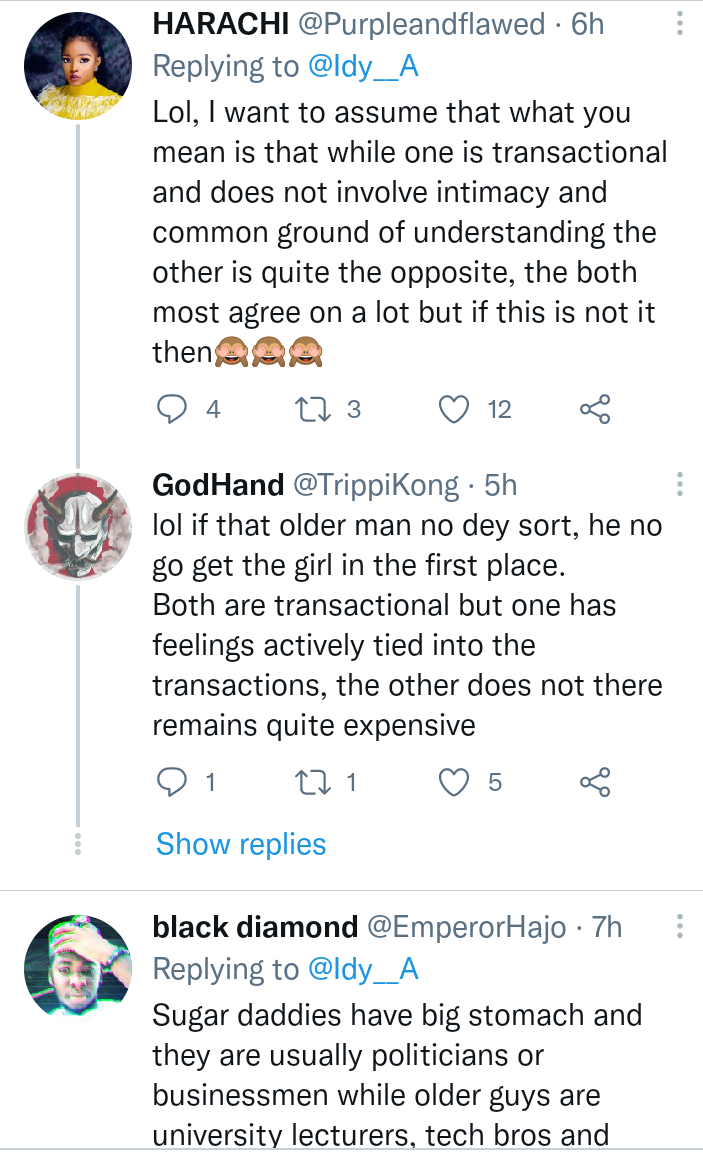
Task: Click the black diamond display name
Action: 255,927
